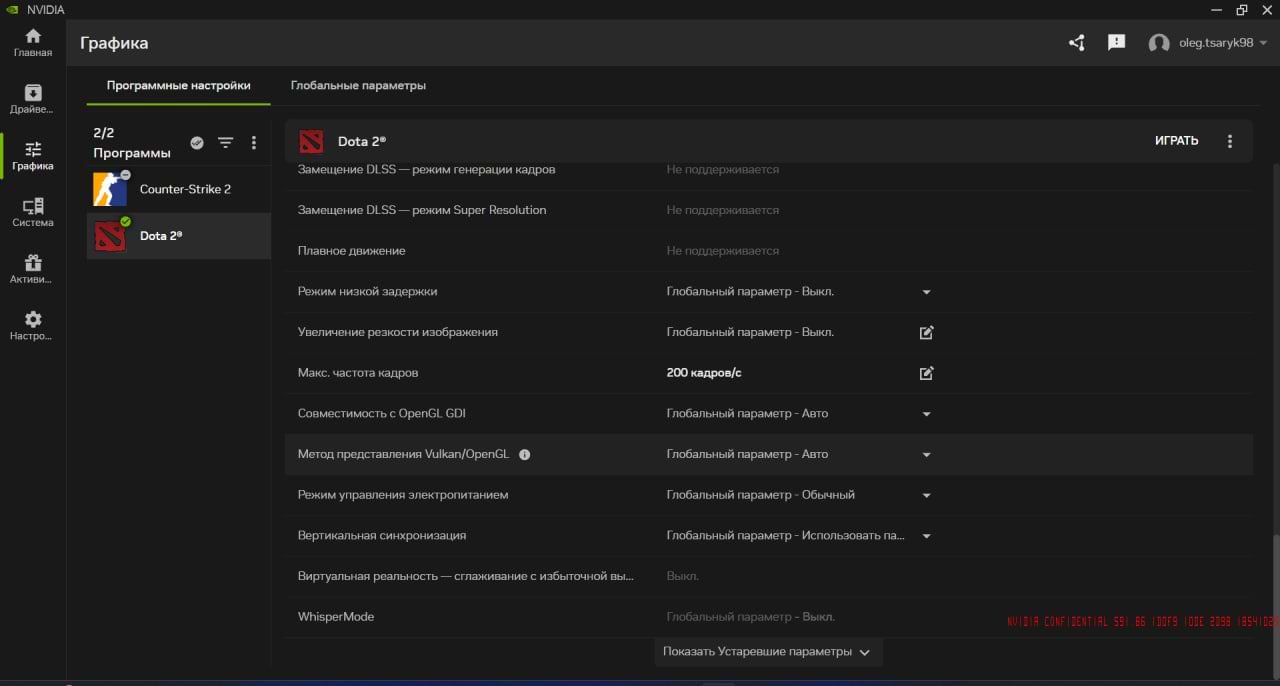Select the Программные настройки tab
This screenshot has height=686, width=1280.
pyautogui.click(x=178, y=86)
